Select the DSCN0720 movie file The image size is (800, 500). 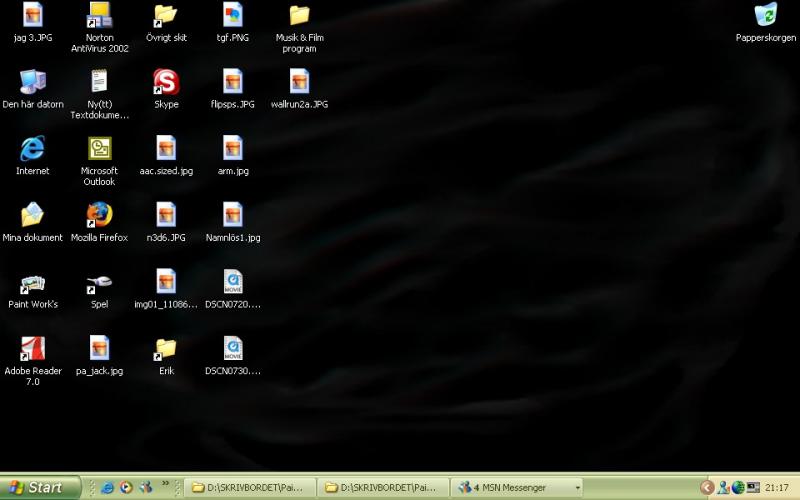coord(233,283)
